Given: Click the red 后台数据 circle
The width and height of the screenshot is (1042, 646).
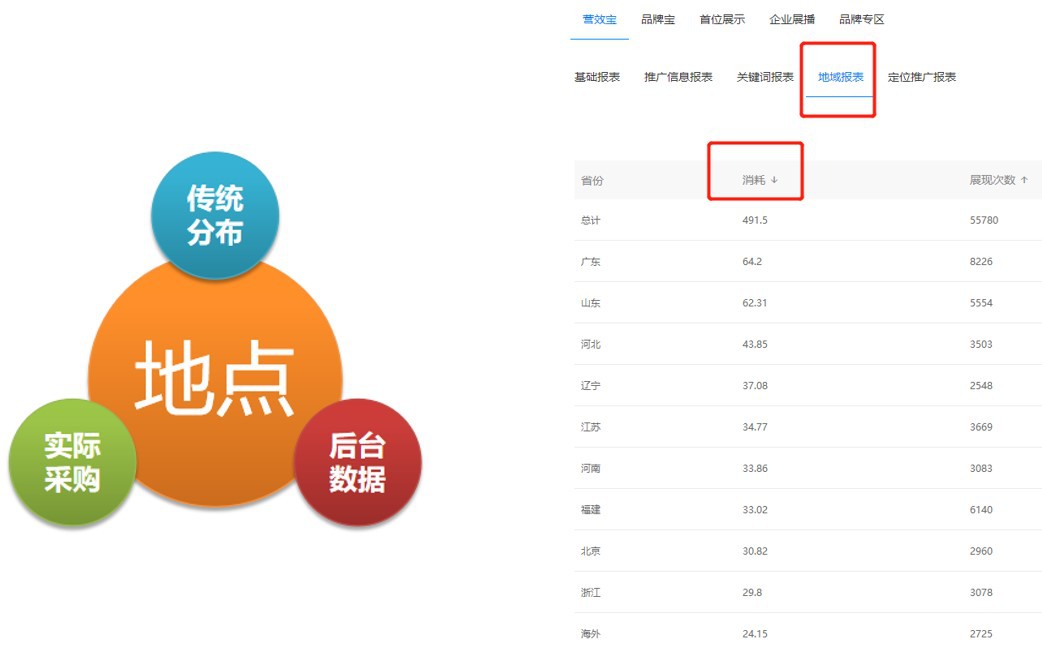Looking at the screenshot, I should 357,463.
